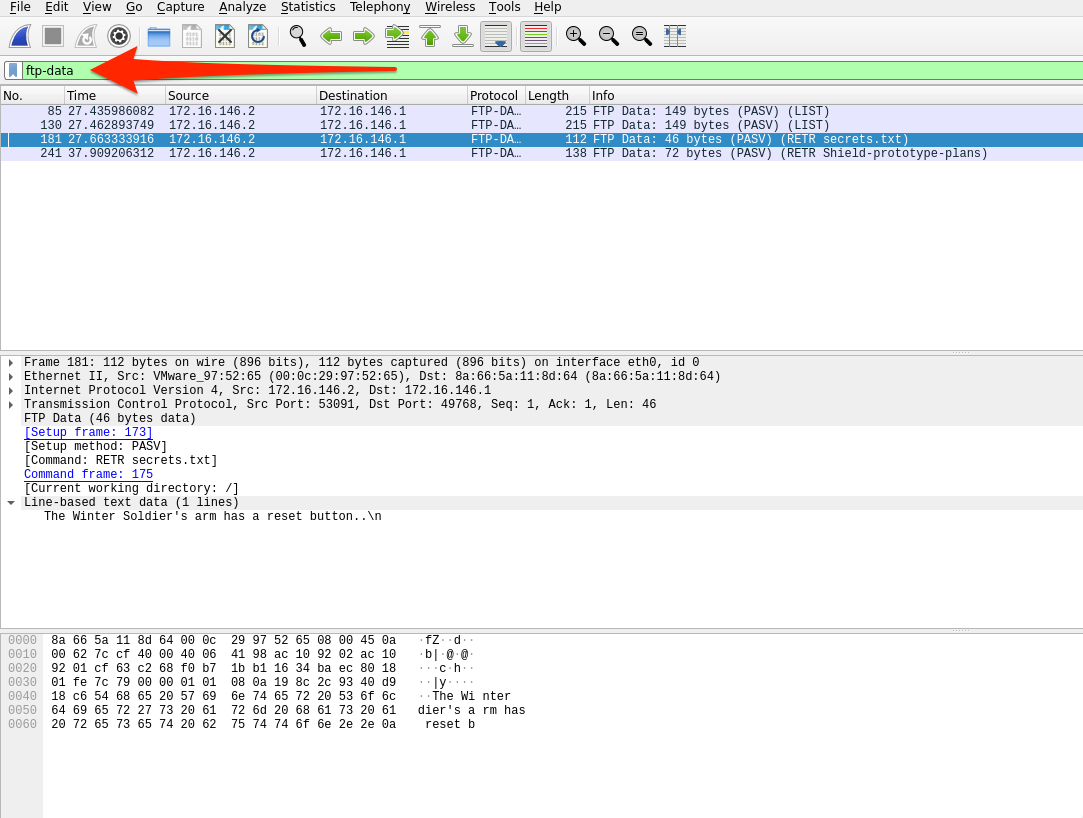Image resolution: width=1083 pixels, height=818 pixels.
Task: Open a capture file with folder icon
Action: (x=159, y=37)
